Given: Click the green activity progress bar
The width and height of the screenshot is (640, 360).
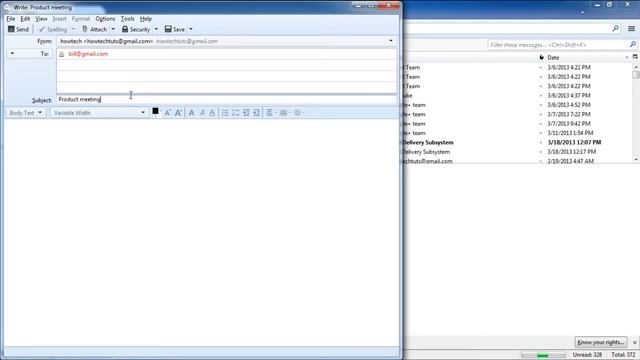Looking at the screenshot, I should click(543, 356).
